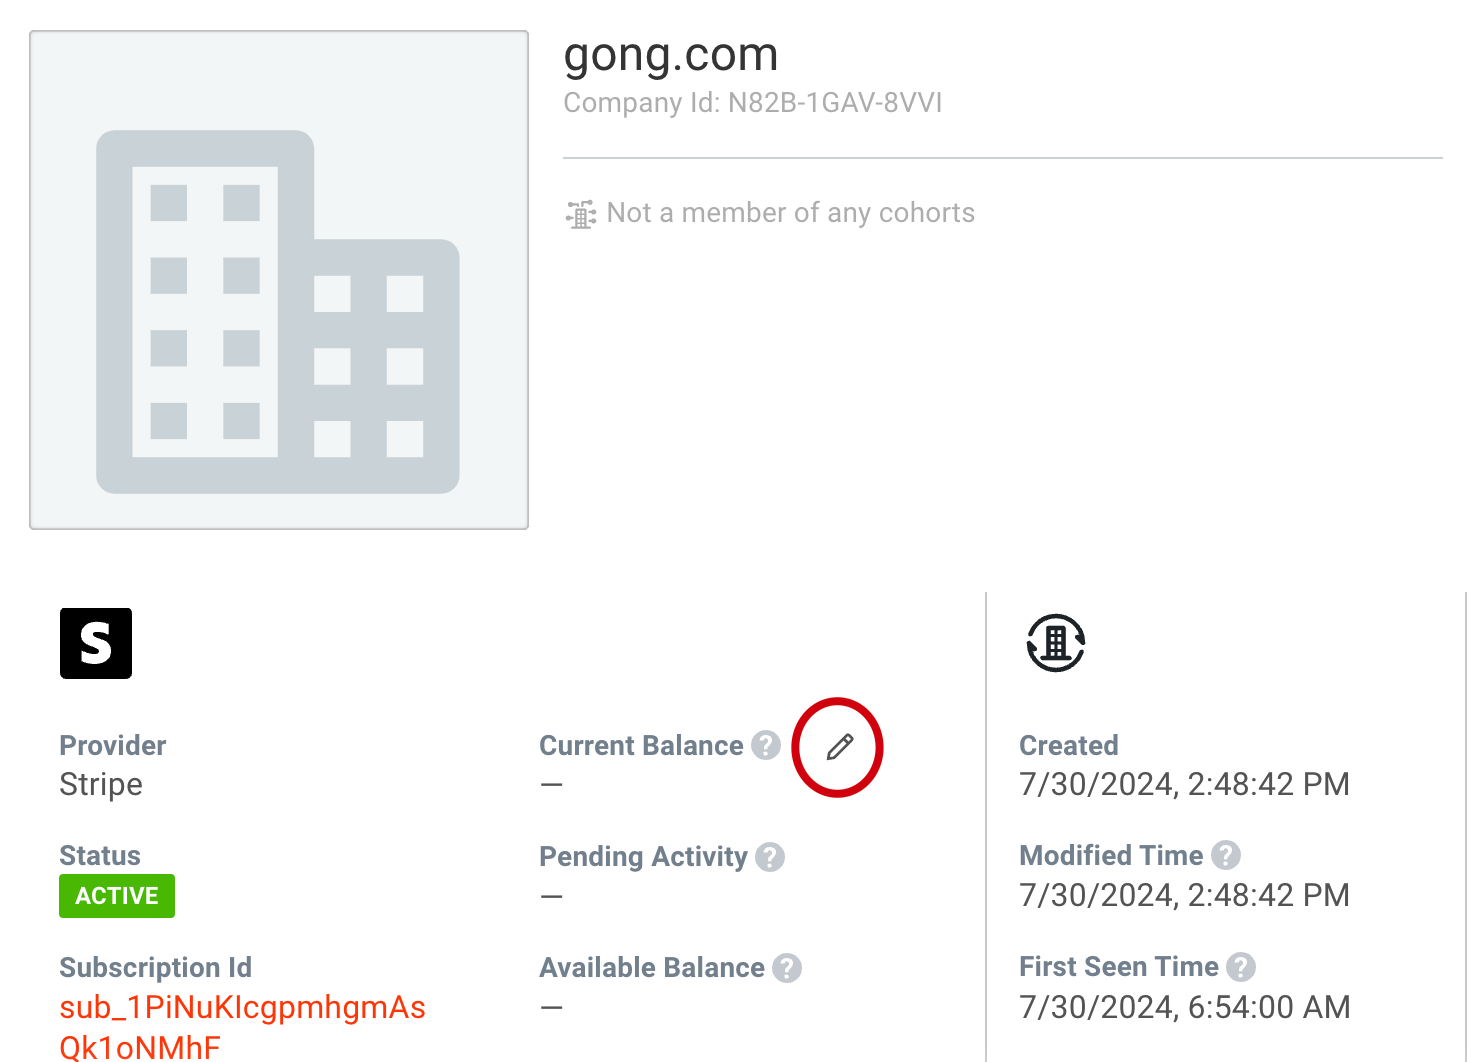1480x1062 pixels.
Task: Click the dash under Current Balance
Action: 551,784
